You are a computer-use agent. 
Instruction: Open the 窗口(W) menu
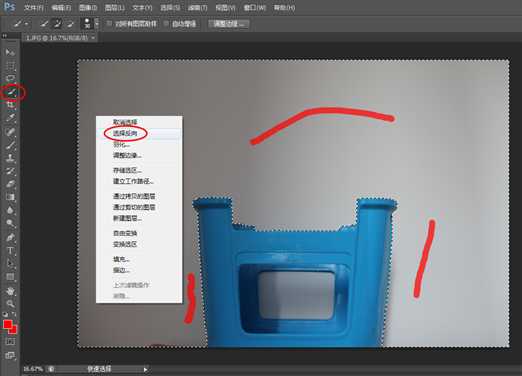255,7
